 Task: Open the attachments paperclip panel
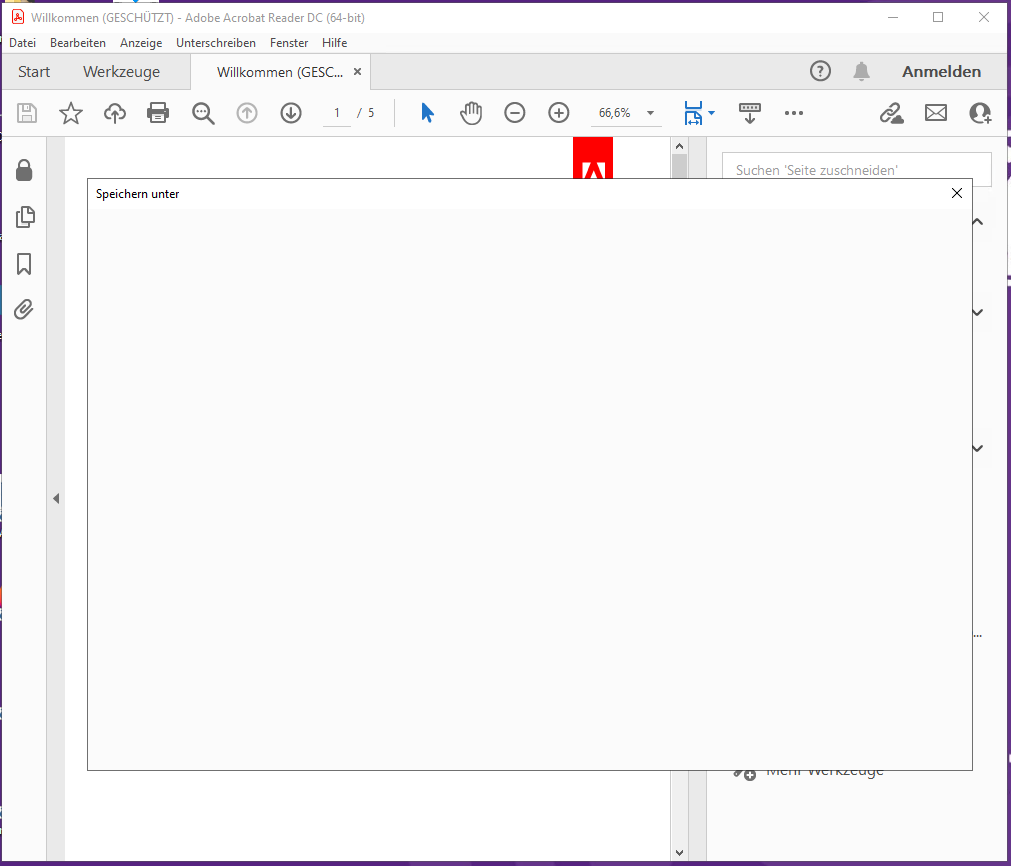coord(24,310)
